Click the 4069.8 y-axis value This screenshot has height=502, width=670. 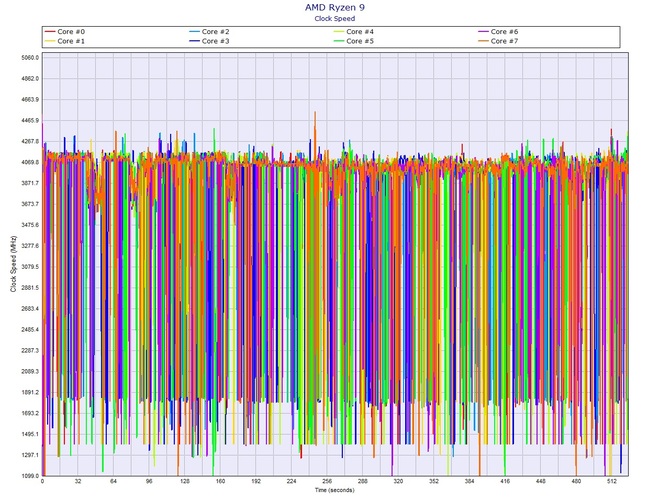click(x=30, y=162)
